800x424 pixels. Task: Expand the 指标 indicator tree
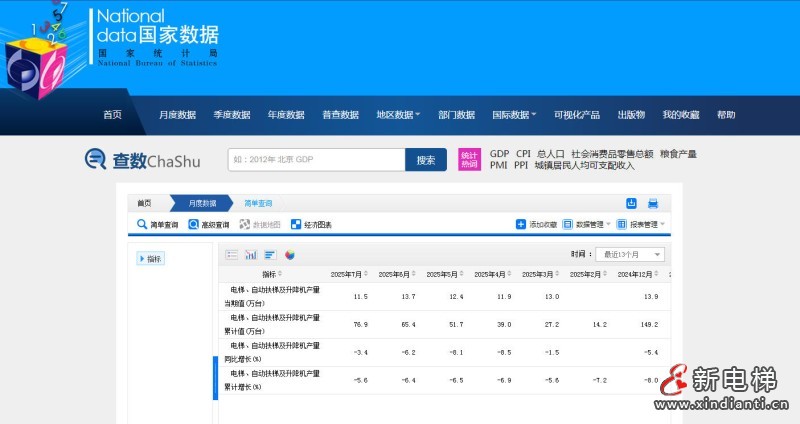149,259
